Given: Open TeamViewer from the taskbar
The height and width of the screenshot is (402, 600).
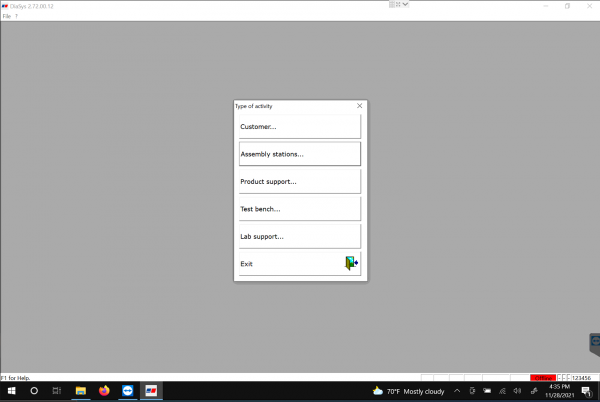Looking at the screenshot, I should coord(127,391).
